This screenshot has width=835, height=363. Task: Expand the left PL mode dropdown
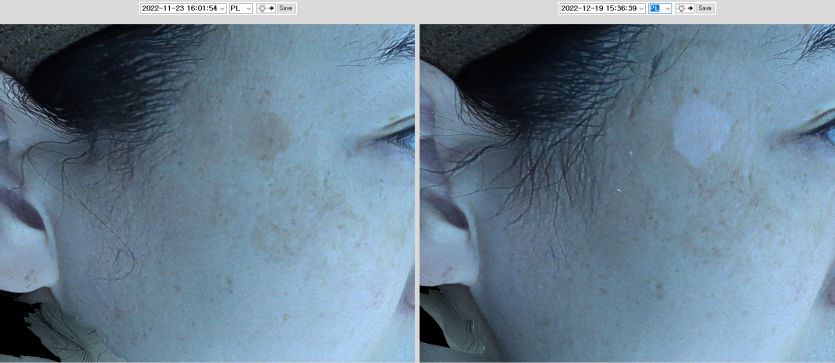pyautogui.click(x=241, y=9)
